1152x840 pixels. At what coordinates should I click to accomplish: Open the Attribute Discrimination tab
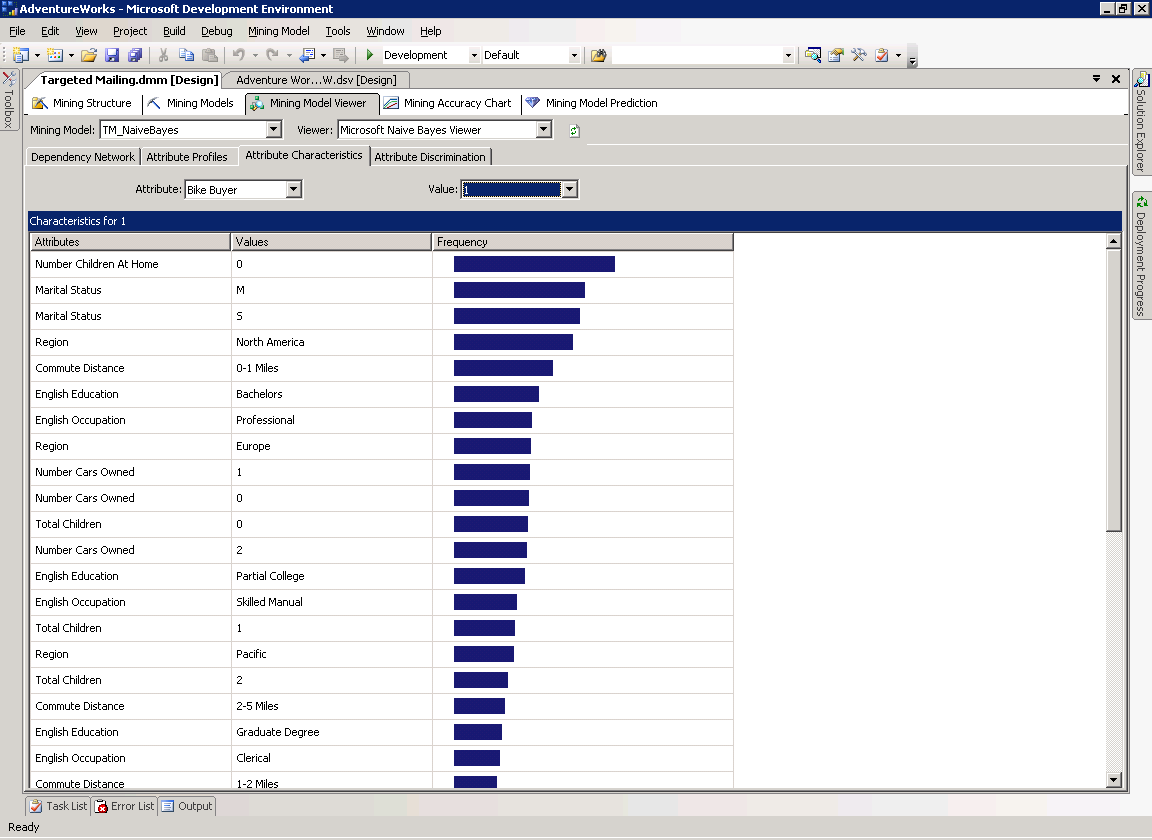click(x=430, y=157)
